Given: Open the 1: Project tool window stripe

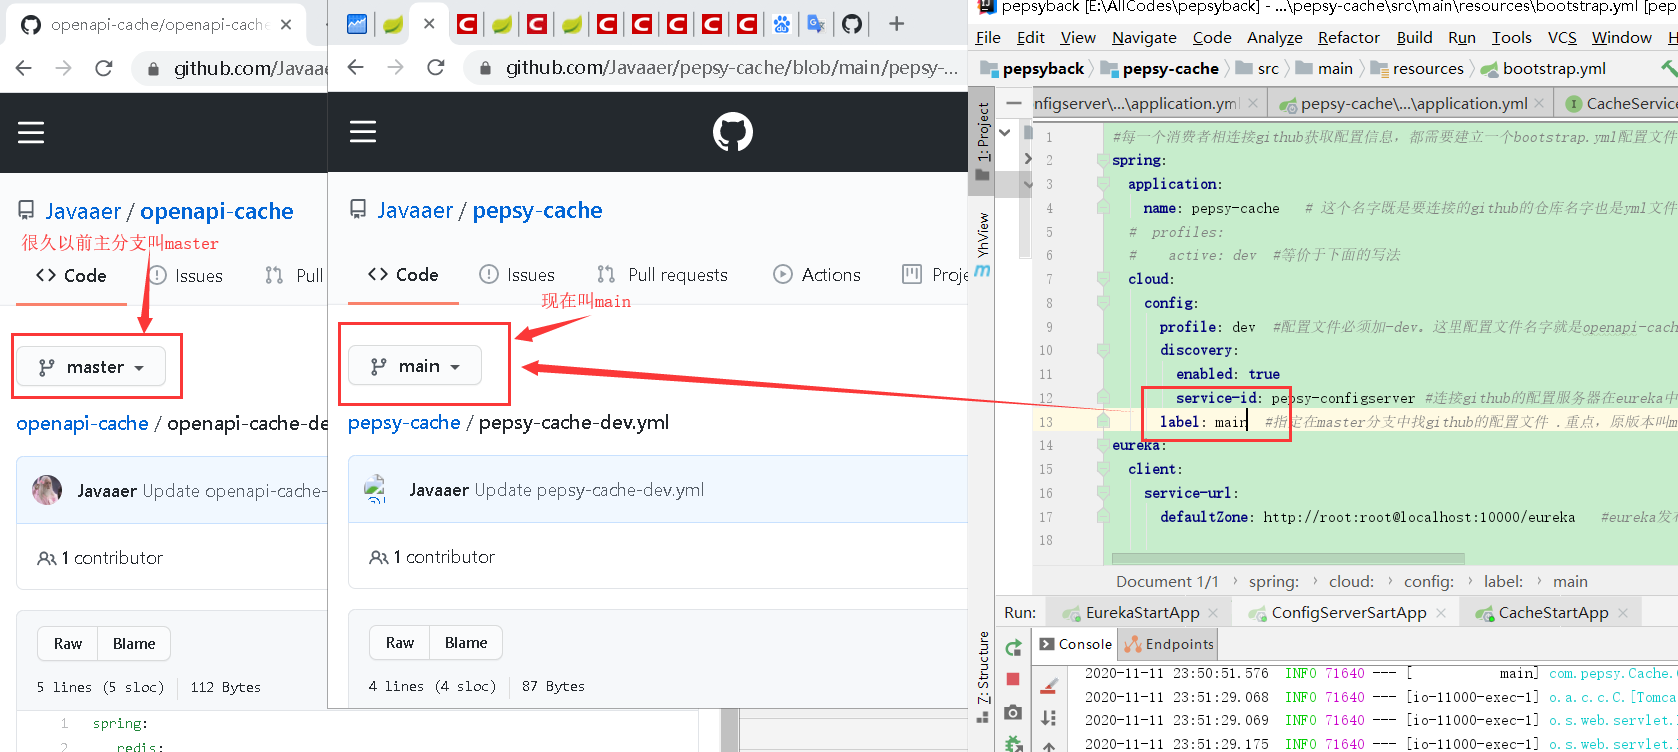Looking at the screenshot, I should pos(982,141).
